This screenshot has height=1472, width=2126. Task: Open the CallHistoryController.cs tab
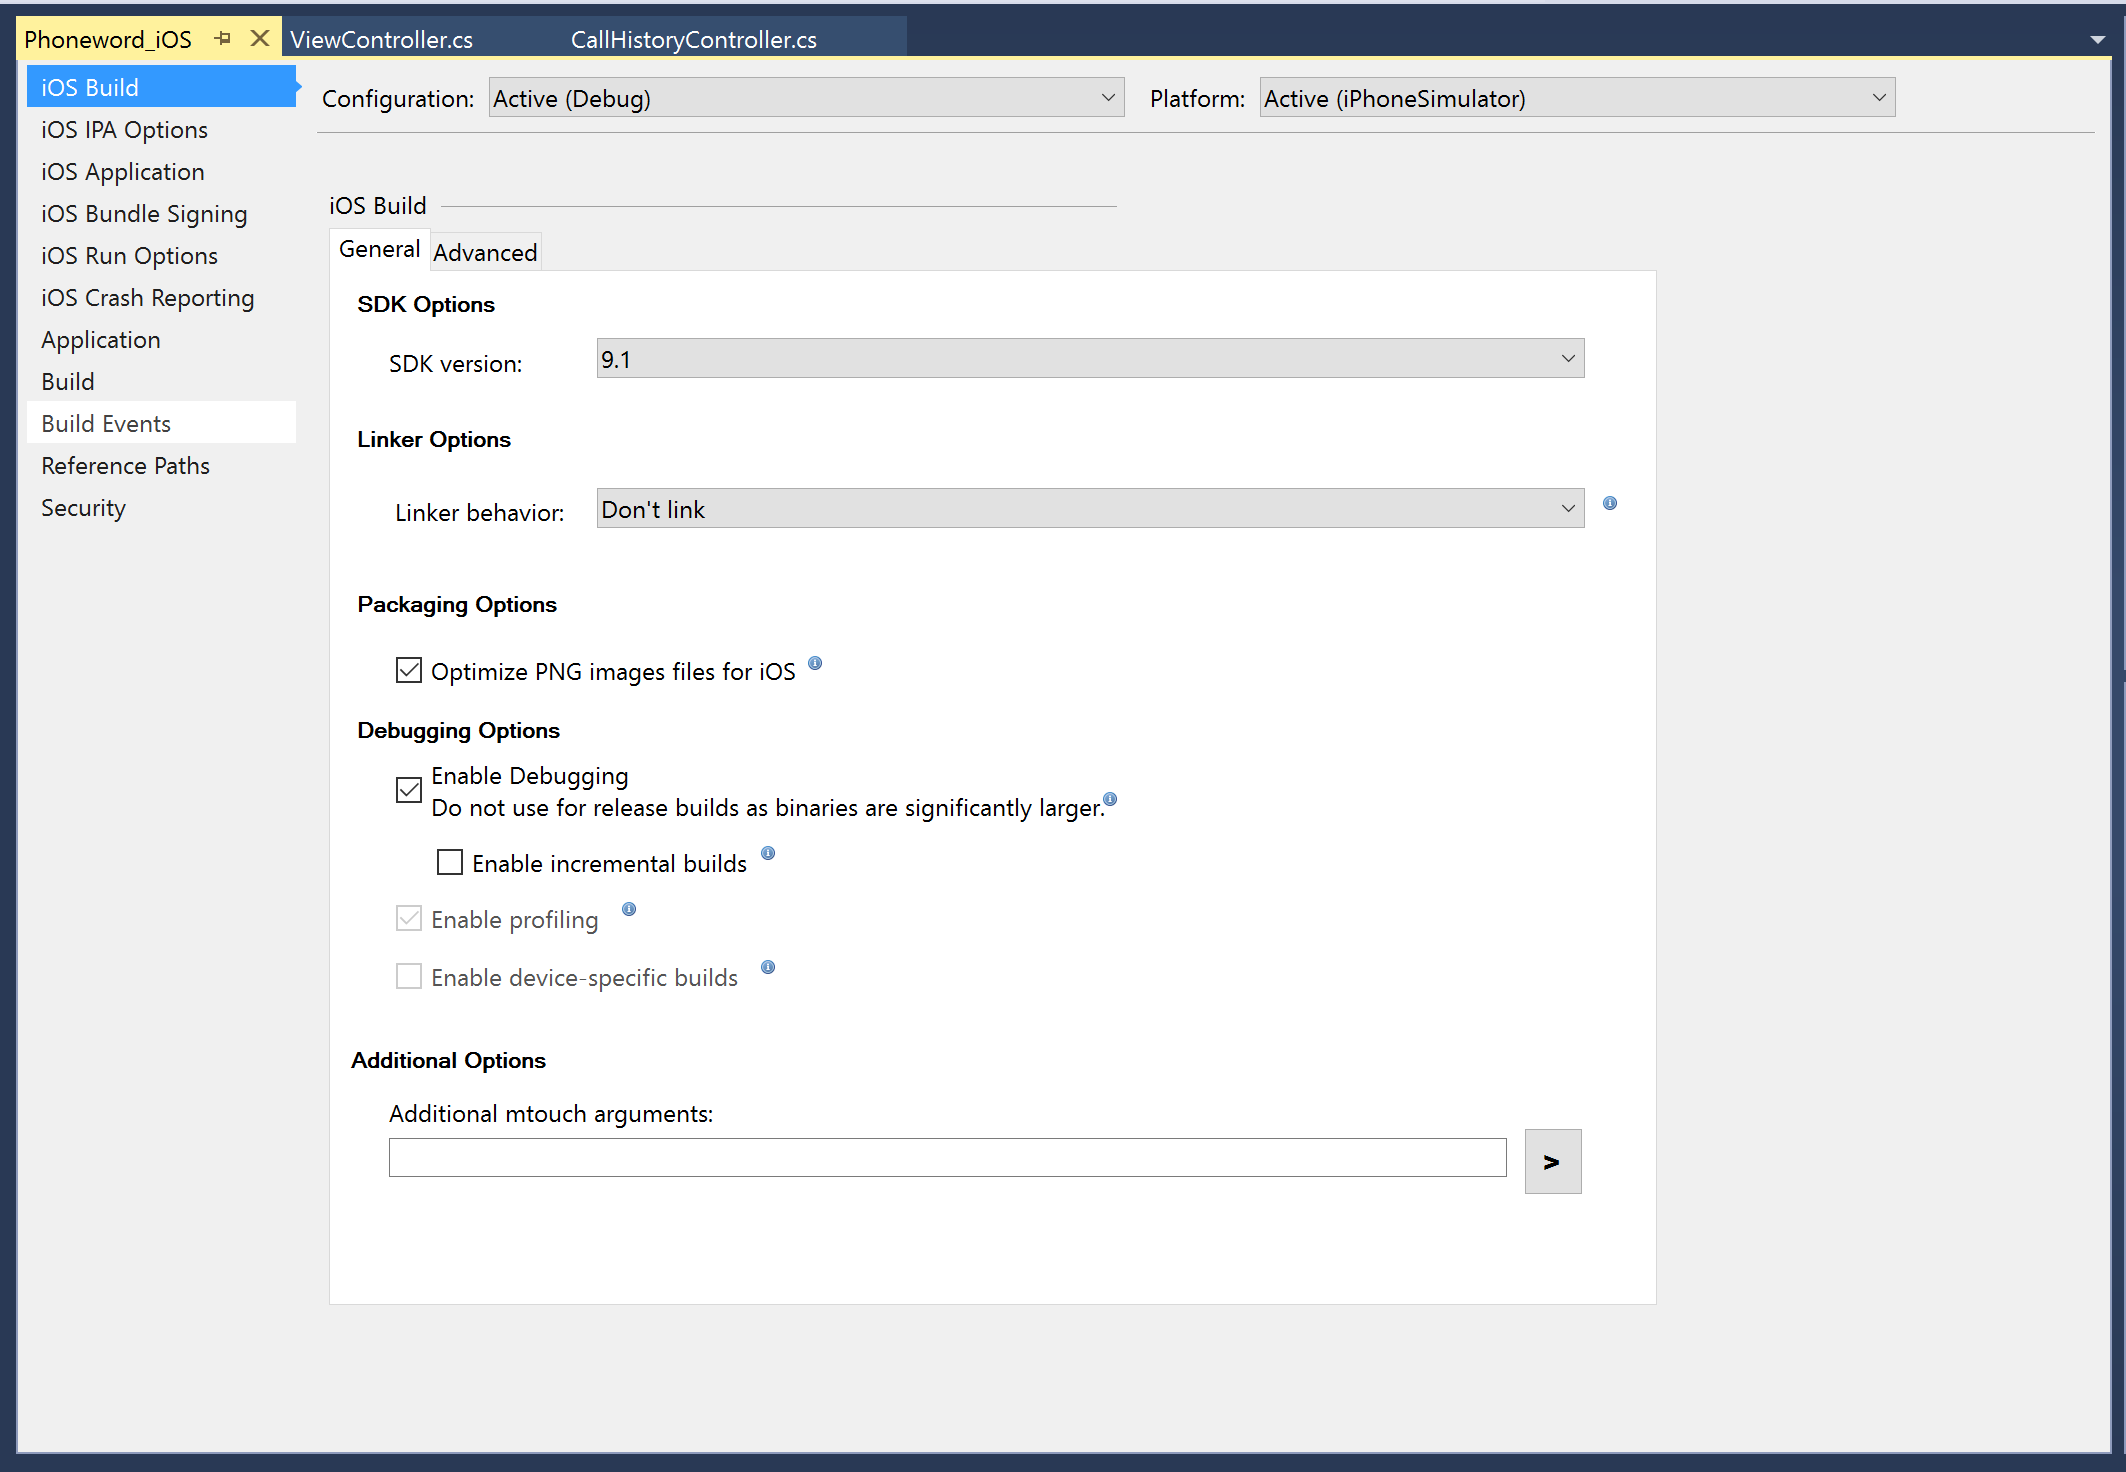pyautogui.click(x=694, y=39)
